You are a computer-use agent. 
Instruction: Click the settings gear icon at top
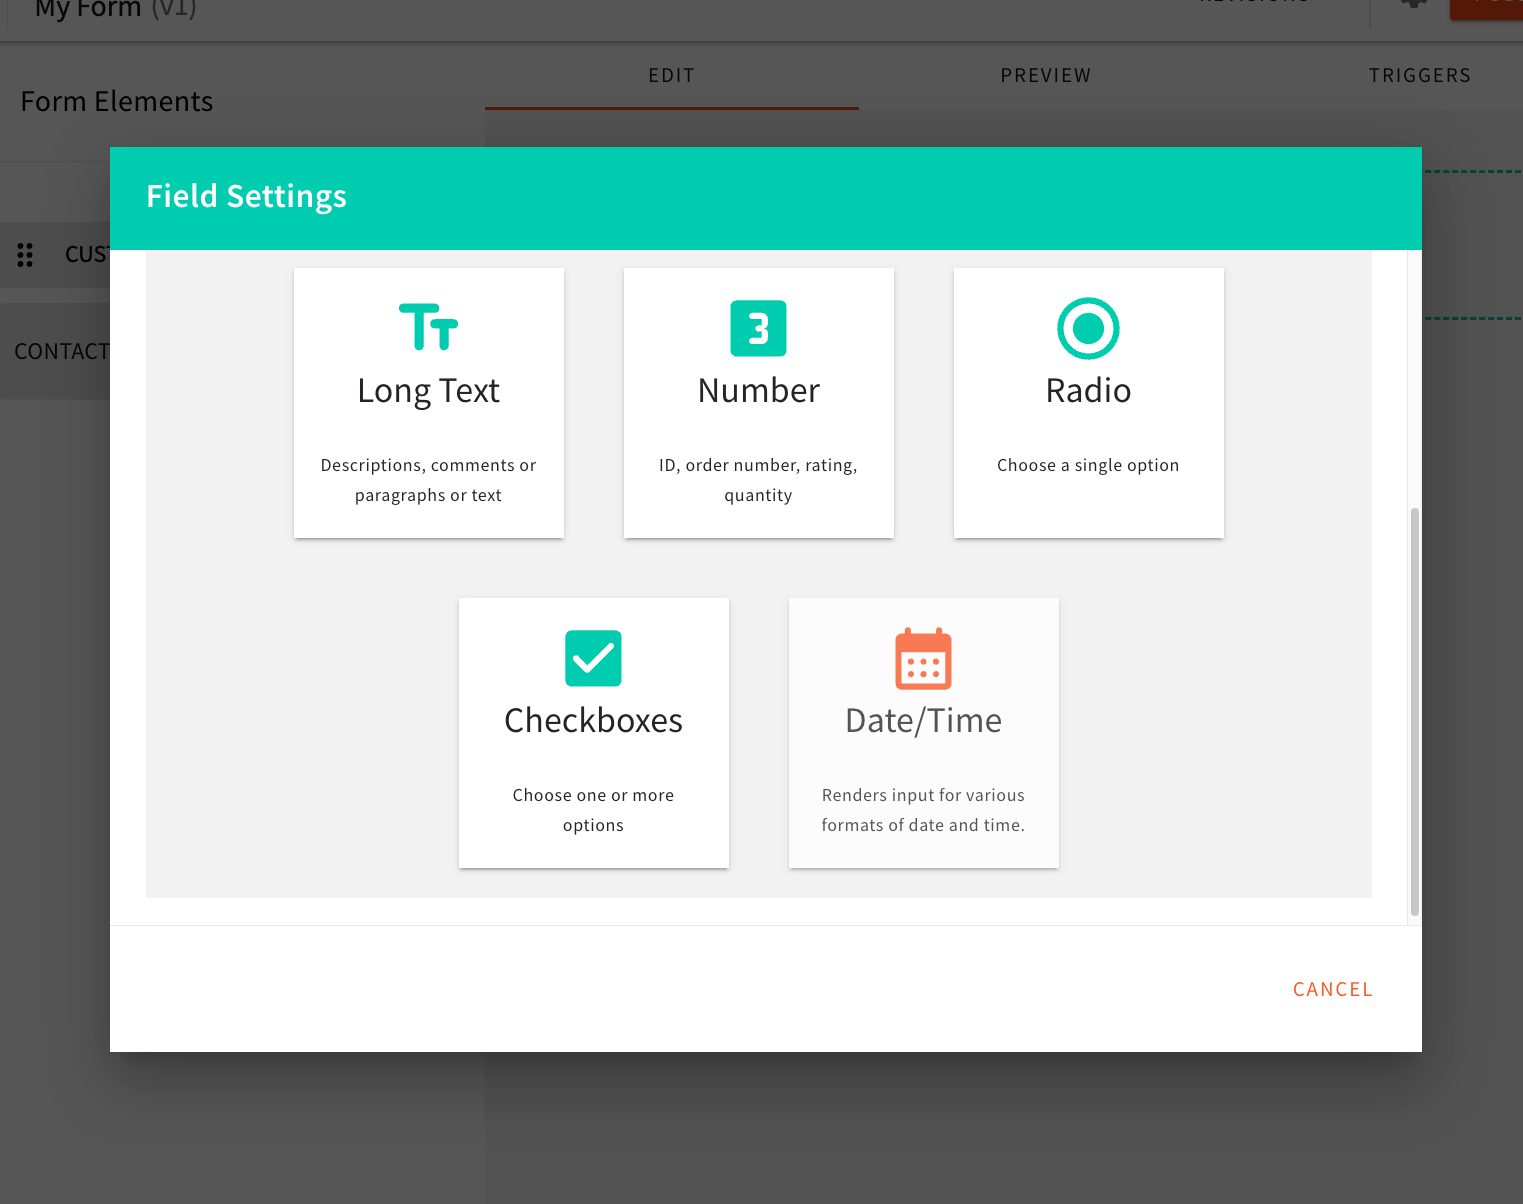pos(1413,3)
